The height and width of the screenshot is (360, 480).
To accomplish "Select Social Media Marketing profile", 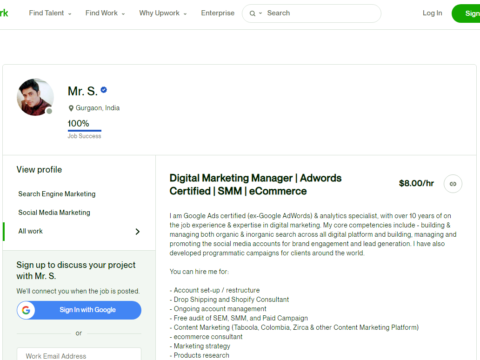I will (x=54, y=213).
